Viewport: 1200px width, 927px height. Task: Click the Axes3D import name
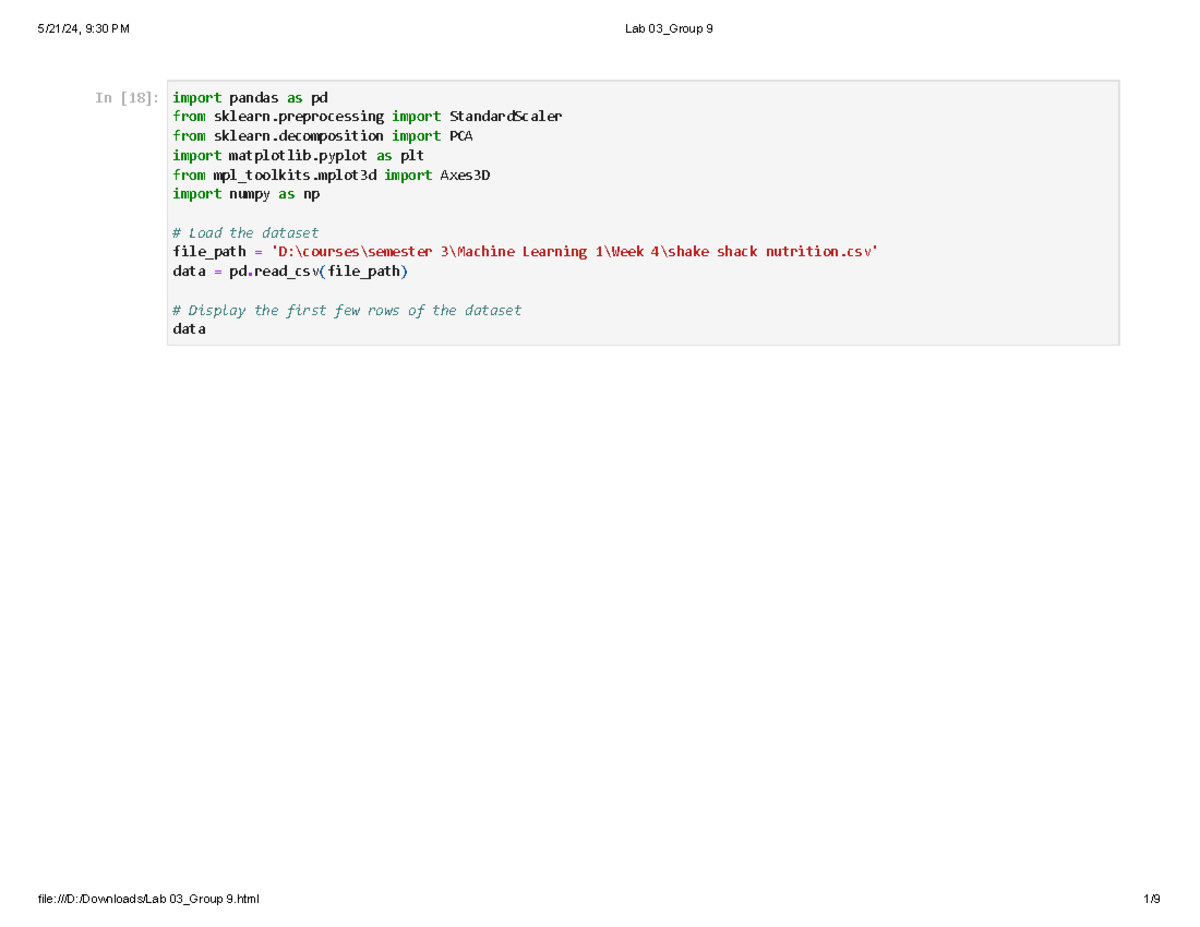point(465,175)
